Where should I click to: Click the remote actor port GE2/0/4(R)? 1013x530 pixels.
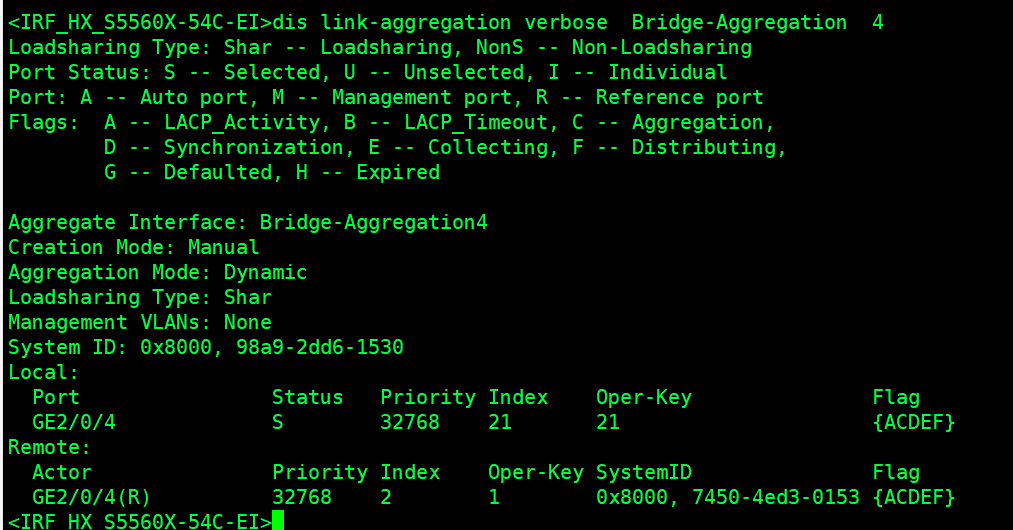92,497
